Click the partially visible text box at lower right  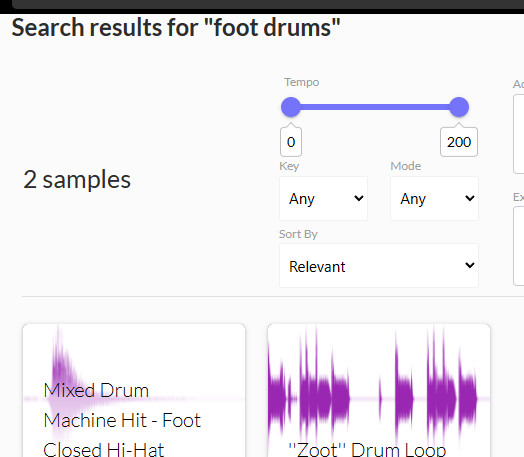click(x=519, y=246)
